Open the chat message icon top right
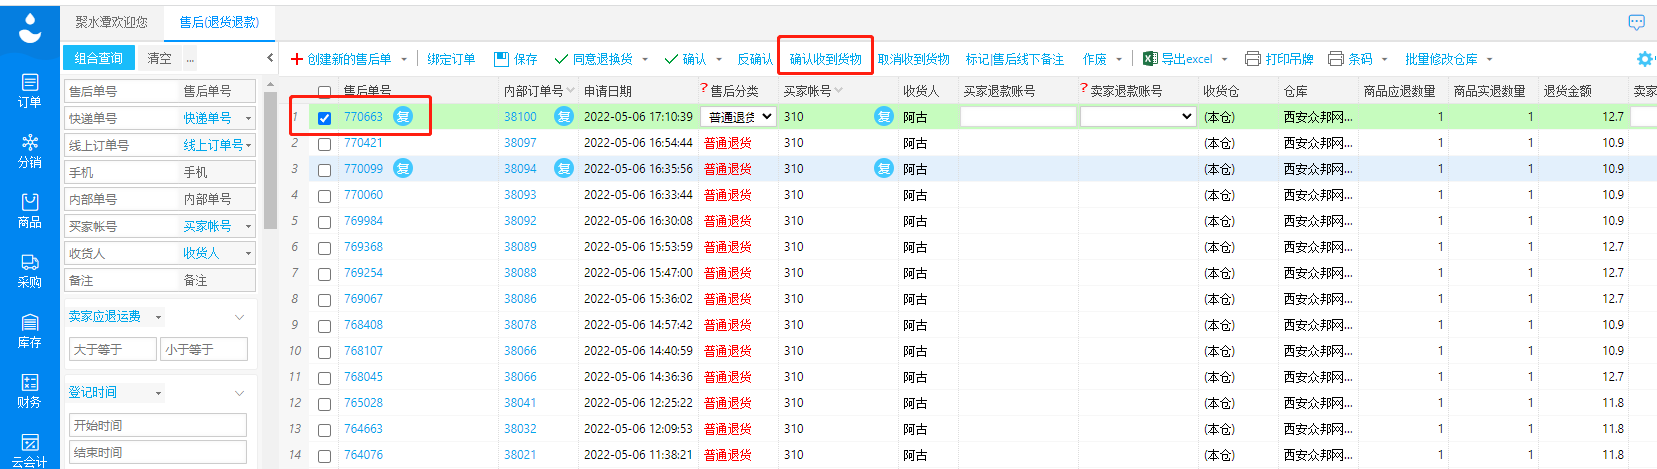This screenshot has height=469, width=1657. [x=1636, y=22]
